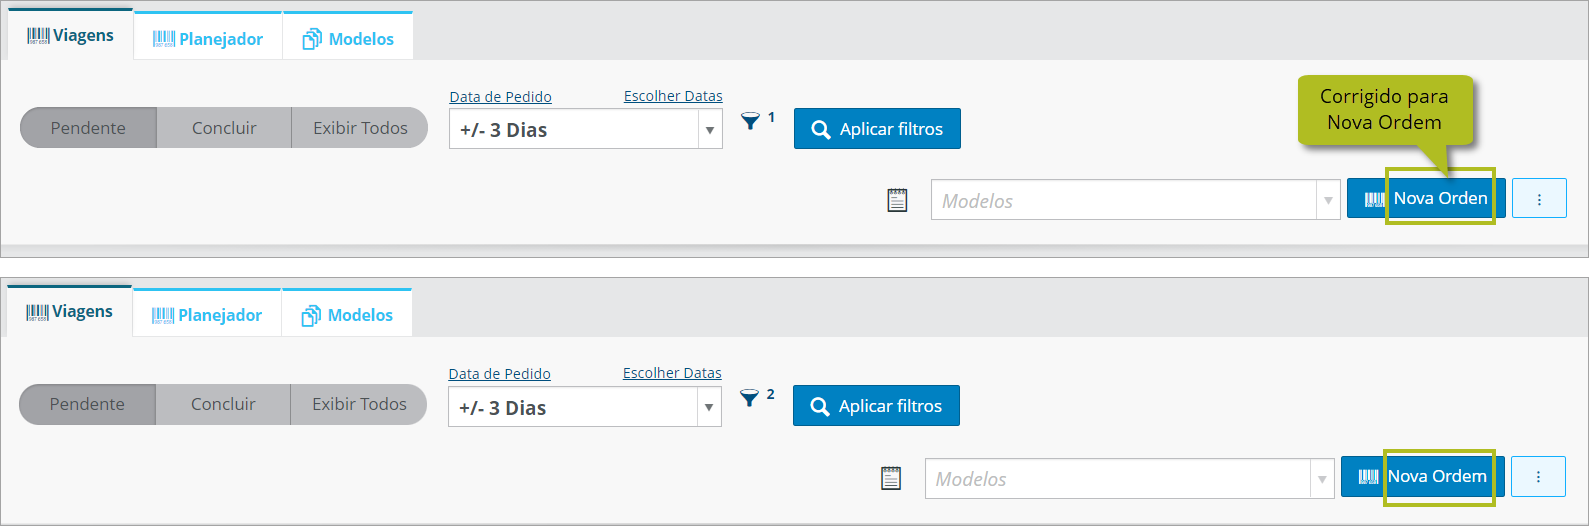This screenshot has height=526, width=1589.
Task: Select Pendente status in the upper panel
Action: [x=88, y=128]
